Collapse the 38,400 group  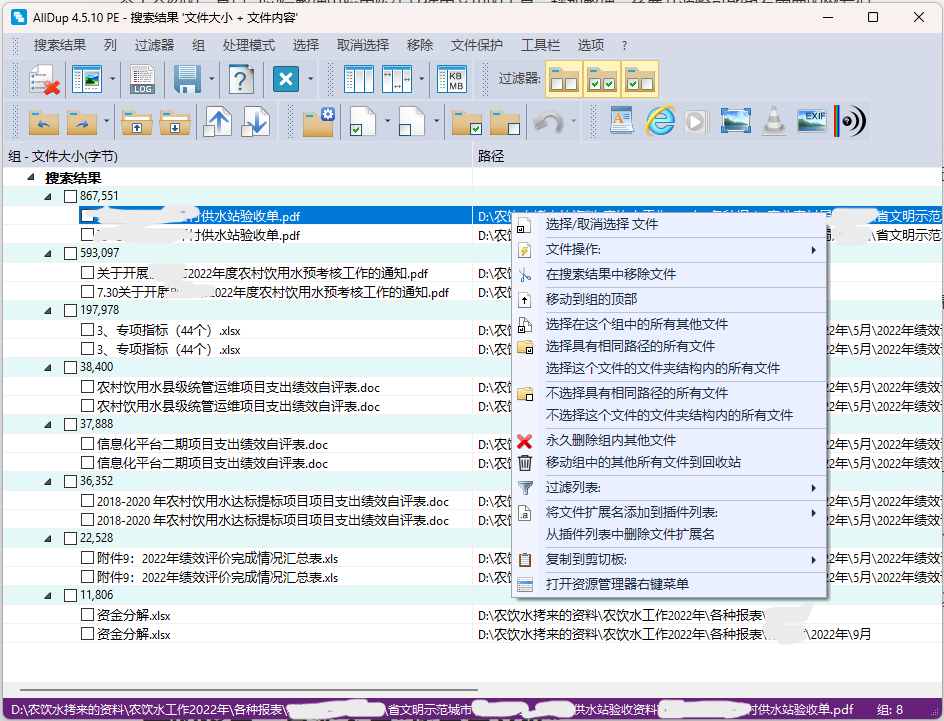(48, 368)
